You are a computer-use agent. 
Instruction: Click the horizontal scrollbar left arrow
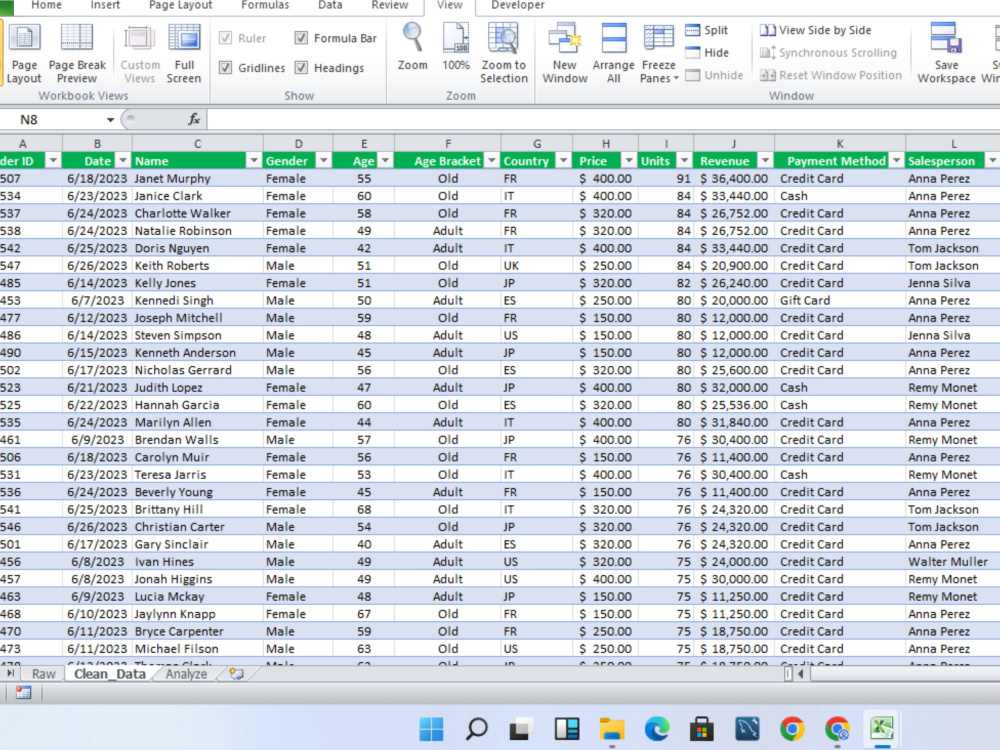click(800, 673)
